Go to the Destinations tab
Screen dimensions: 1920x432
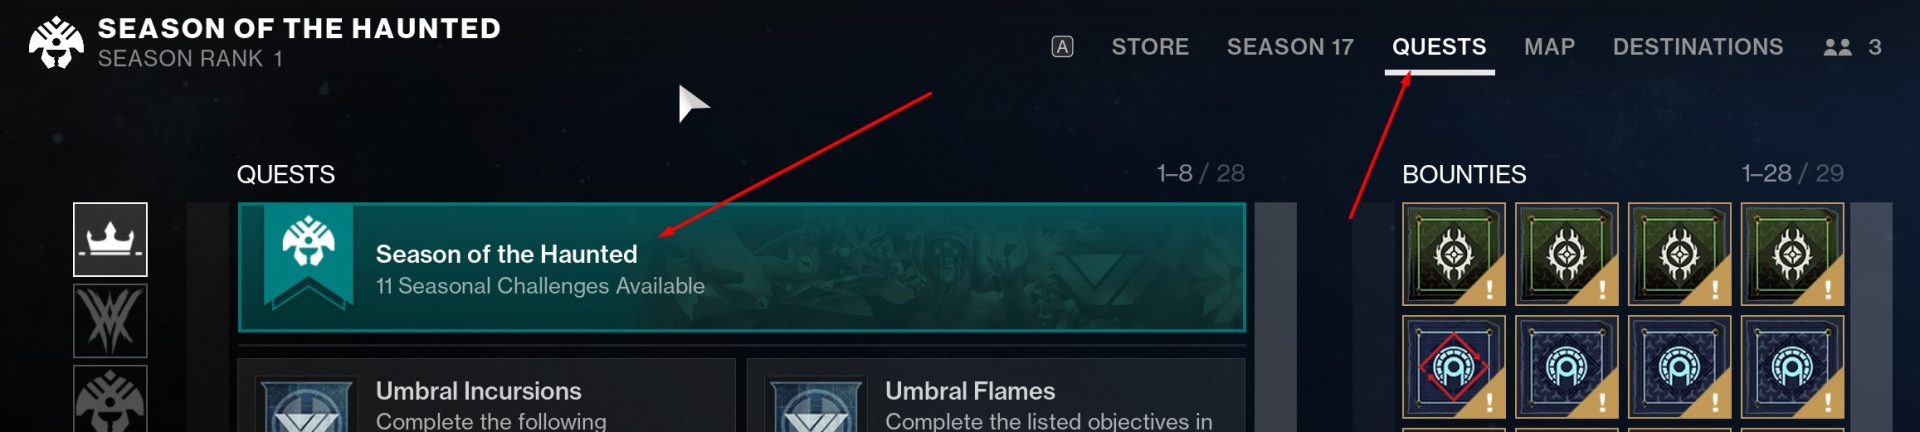click(x=1698, y=47)
